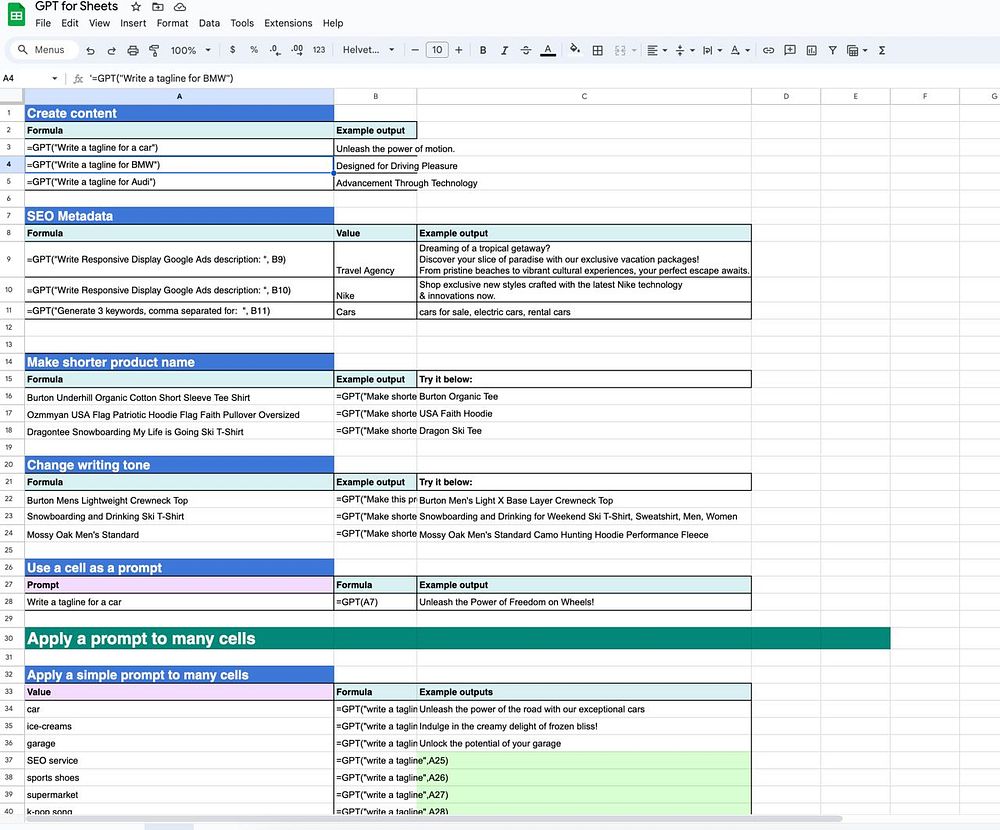This screenshot has height=830, width=1000.
Task: Star the GPT for Sheets document
Action: (136, 7)
